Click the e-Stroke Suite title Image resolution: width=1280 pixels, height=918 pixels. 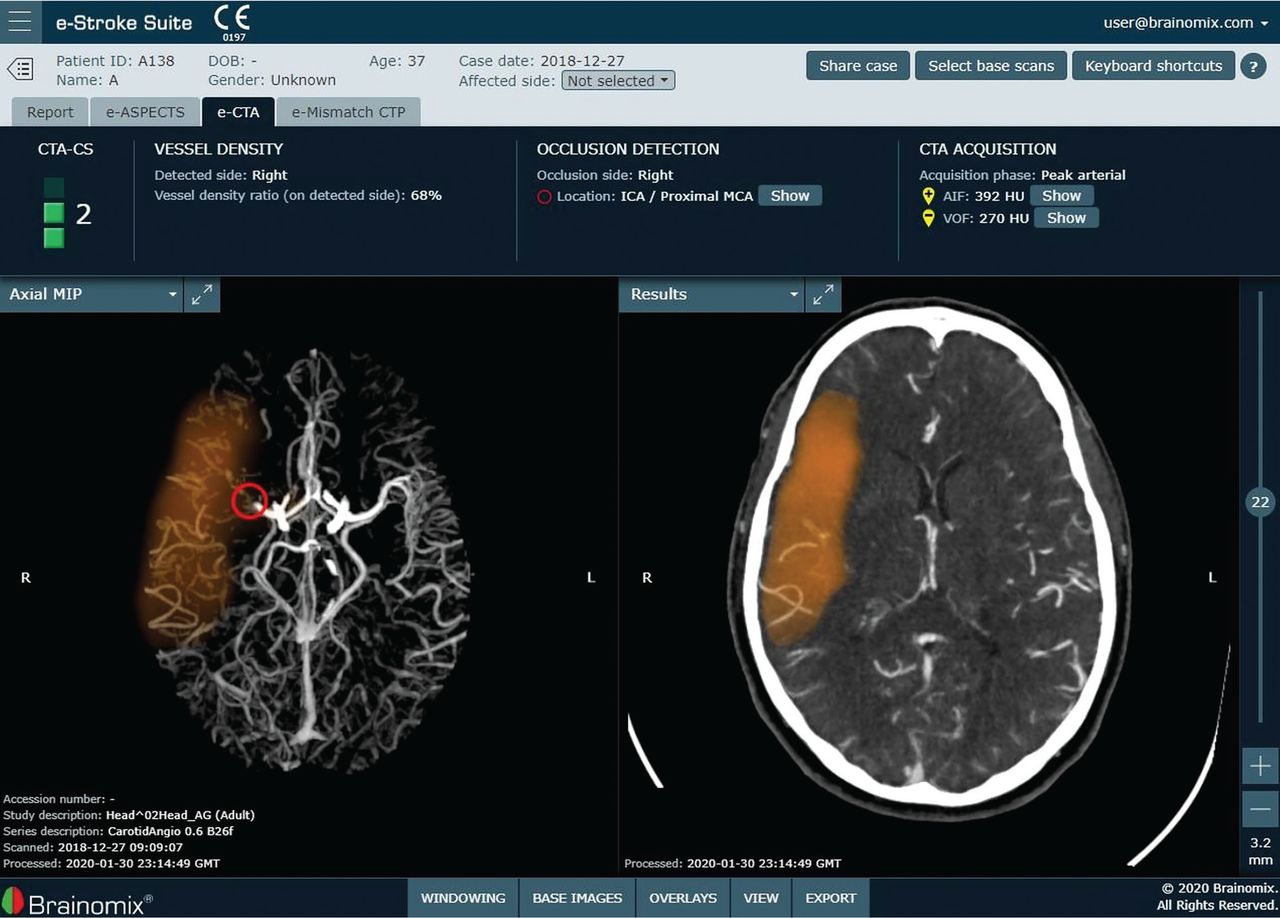point(123,22)
